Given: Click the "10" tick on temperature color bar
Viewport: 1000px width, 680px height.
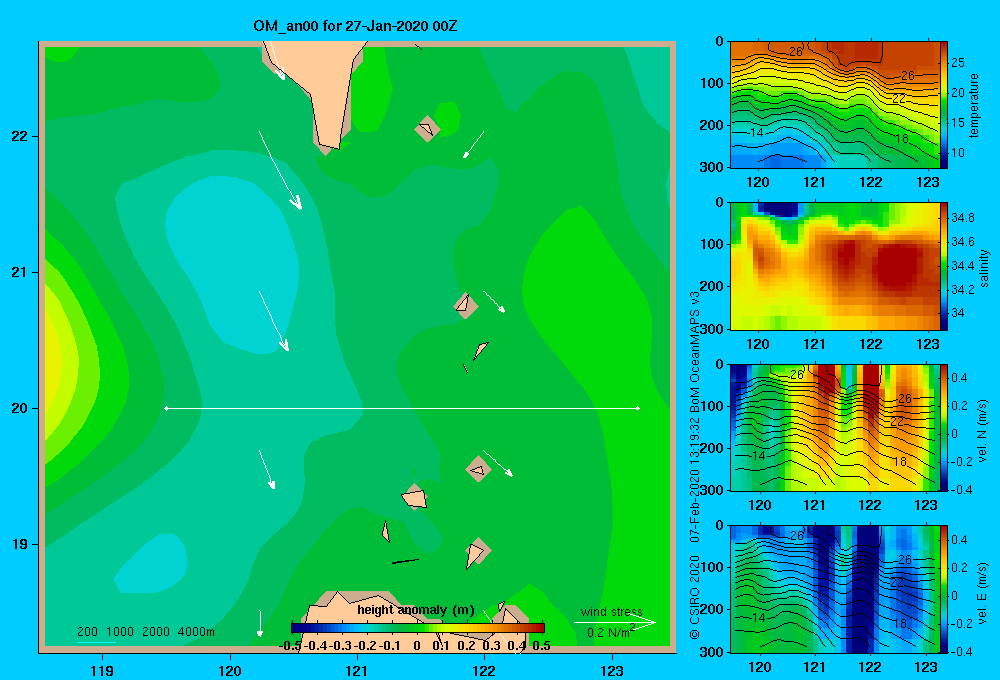Looking at the screenshot, I should 958,152.
